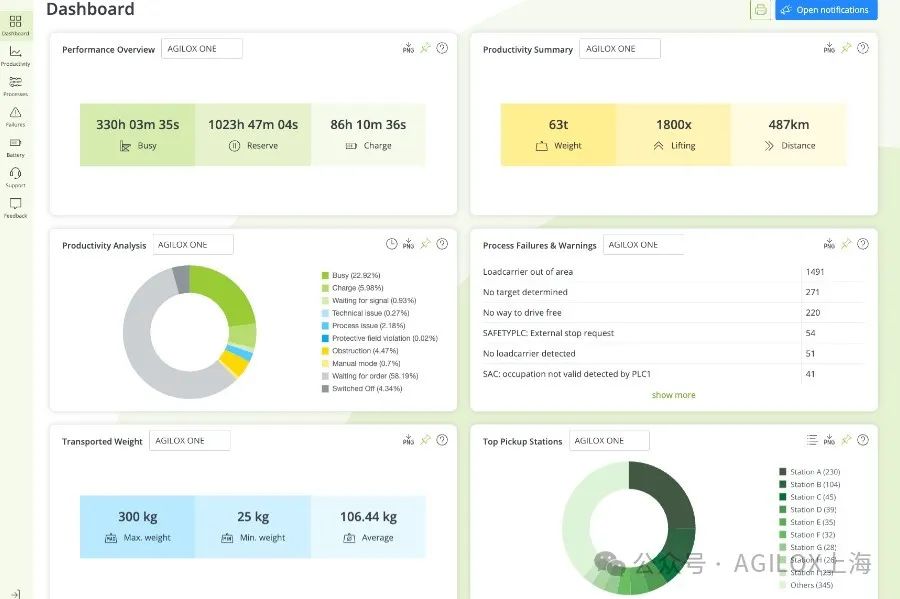The image size is (900, 599).
Task: Open vehicle dropdown in Top Pickup Stations
Action: pos(608,441)
